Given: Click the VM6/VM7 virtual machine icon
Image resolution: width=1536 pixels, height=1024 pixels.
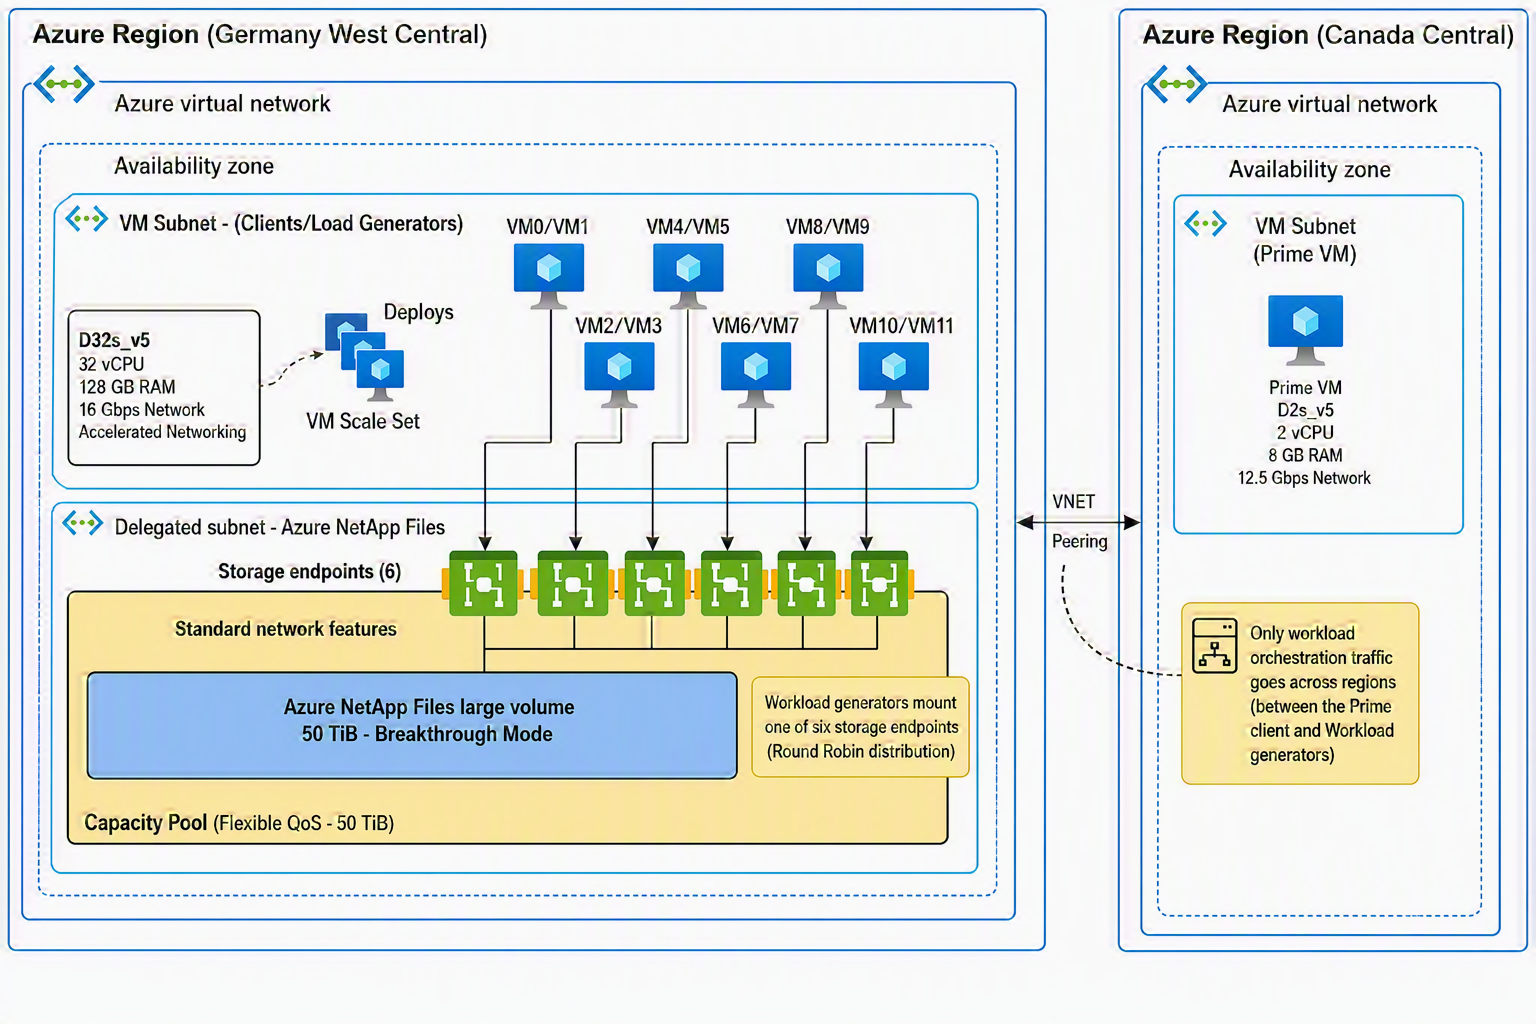Looking at the screenshot, I should [x=756, y=375].
